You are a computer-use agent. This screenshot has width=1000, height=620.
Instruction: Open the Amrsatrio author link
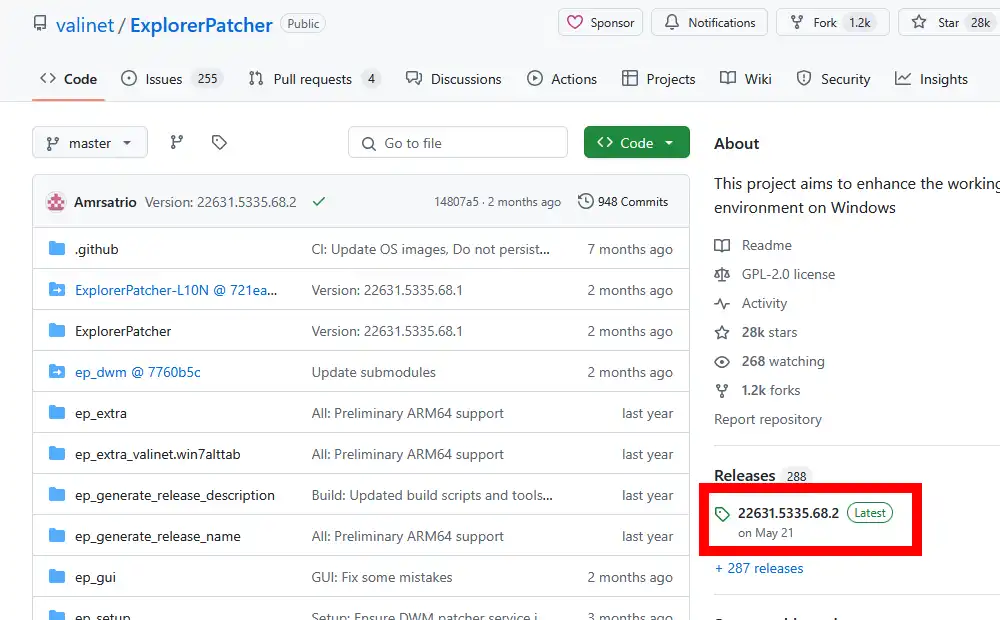pyautogui.click(x=105, y=202)
